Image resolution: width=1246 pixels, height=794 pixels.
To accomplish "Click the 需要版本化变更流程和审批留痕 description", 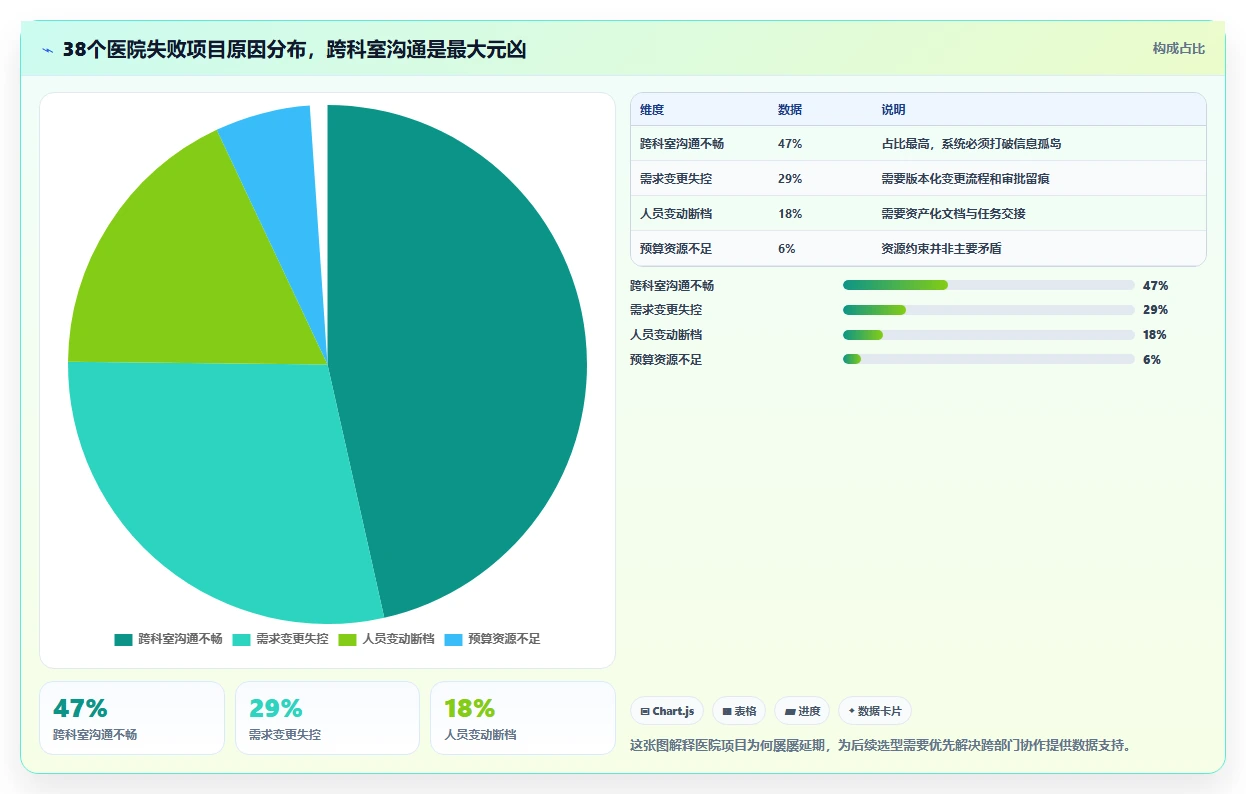I will 965,179.
